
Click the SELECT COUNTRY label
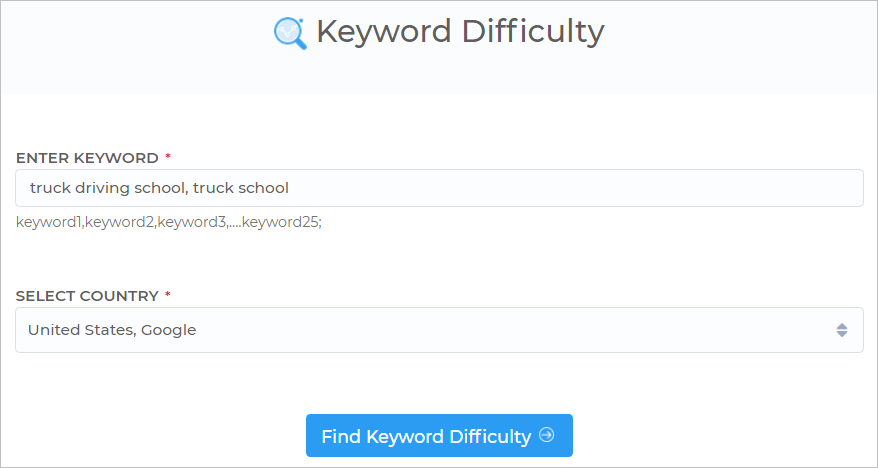click(x=87, y=296)
